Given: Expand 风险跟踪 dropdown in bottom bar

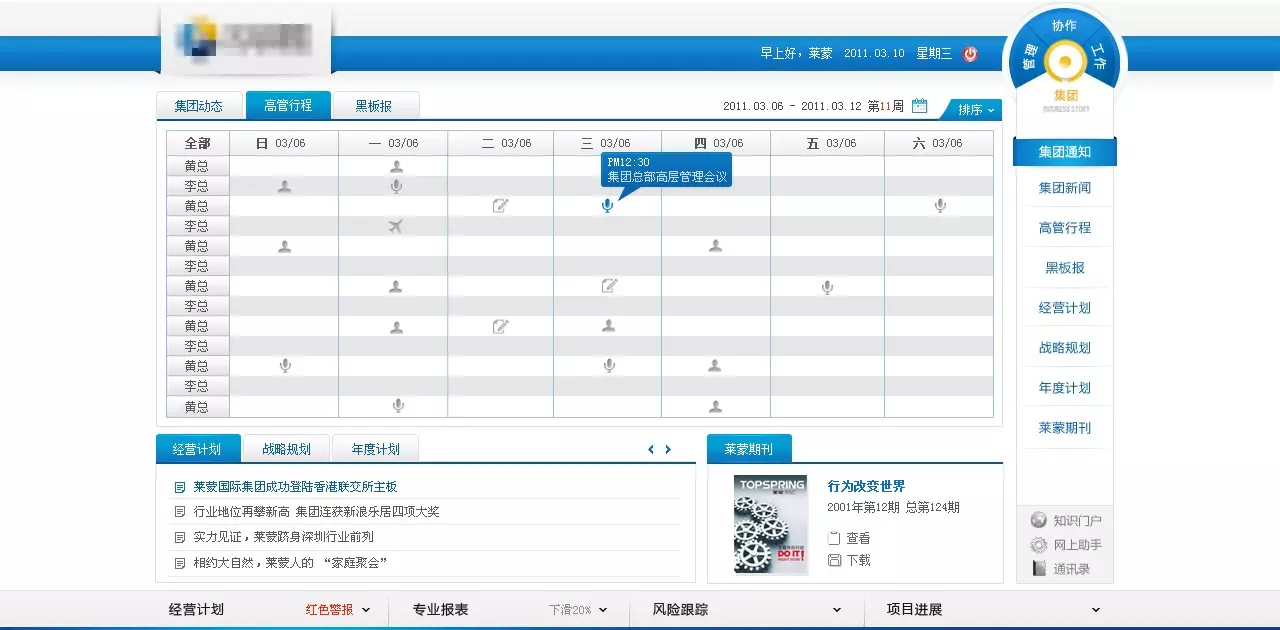Looking at the screenshot, I should point(837,610).
